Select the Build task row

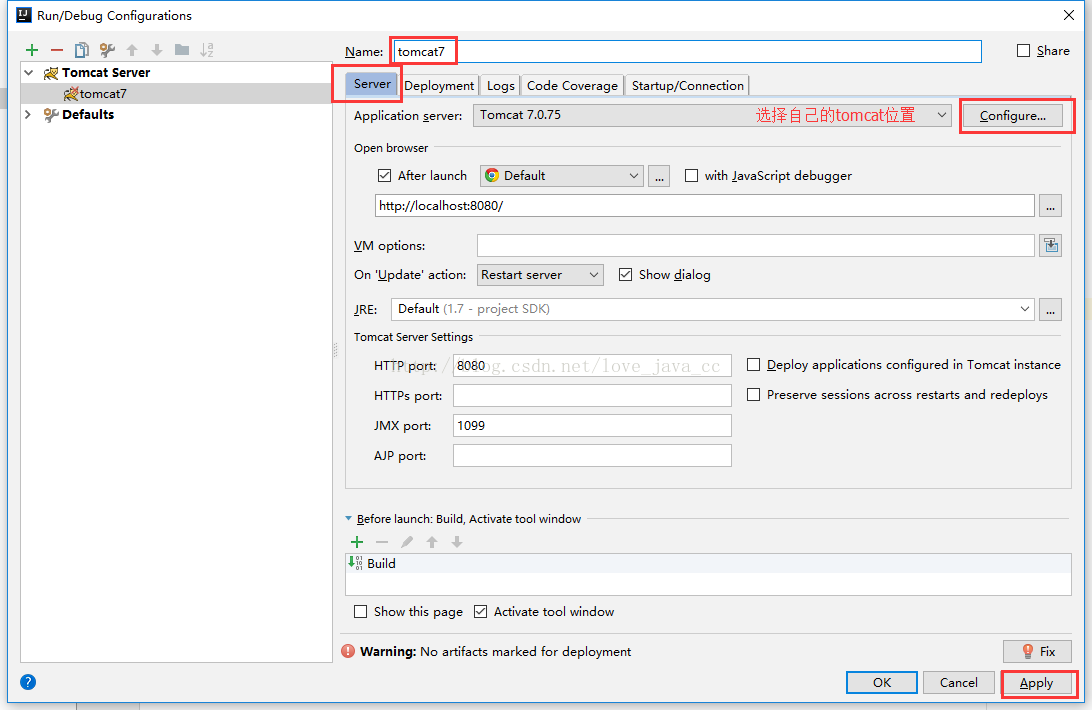click(708, 563)
